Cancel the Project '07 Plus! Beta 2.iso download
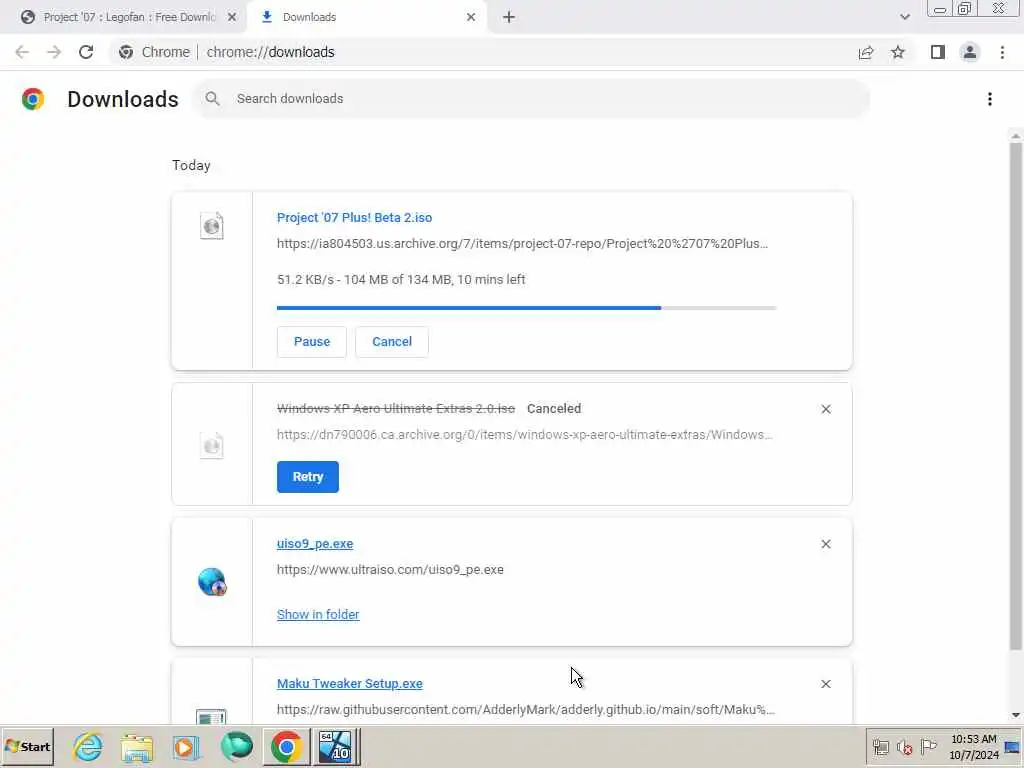 (392, 342)
